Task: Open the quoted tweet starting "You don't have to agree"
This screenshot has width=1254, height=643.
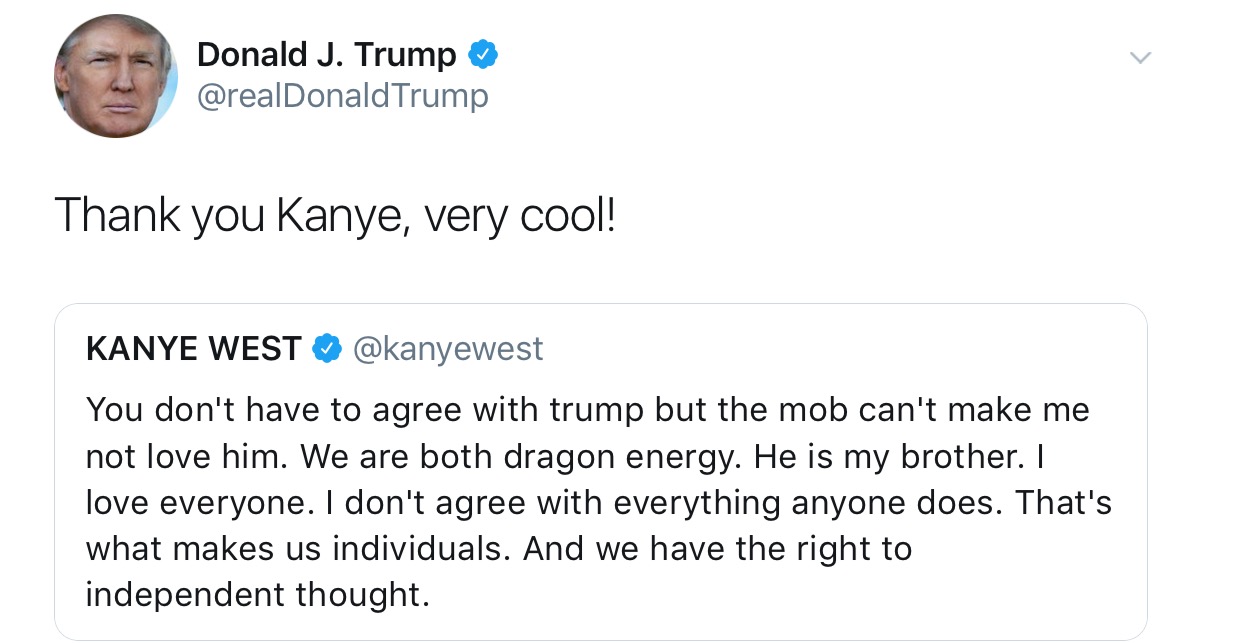Action: tap(601, 472)
